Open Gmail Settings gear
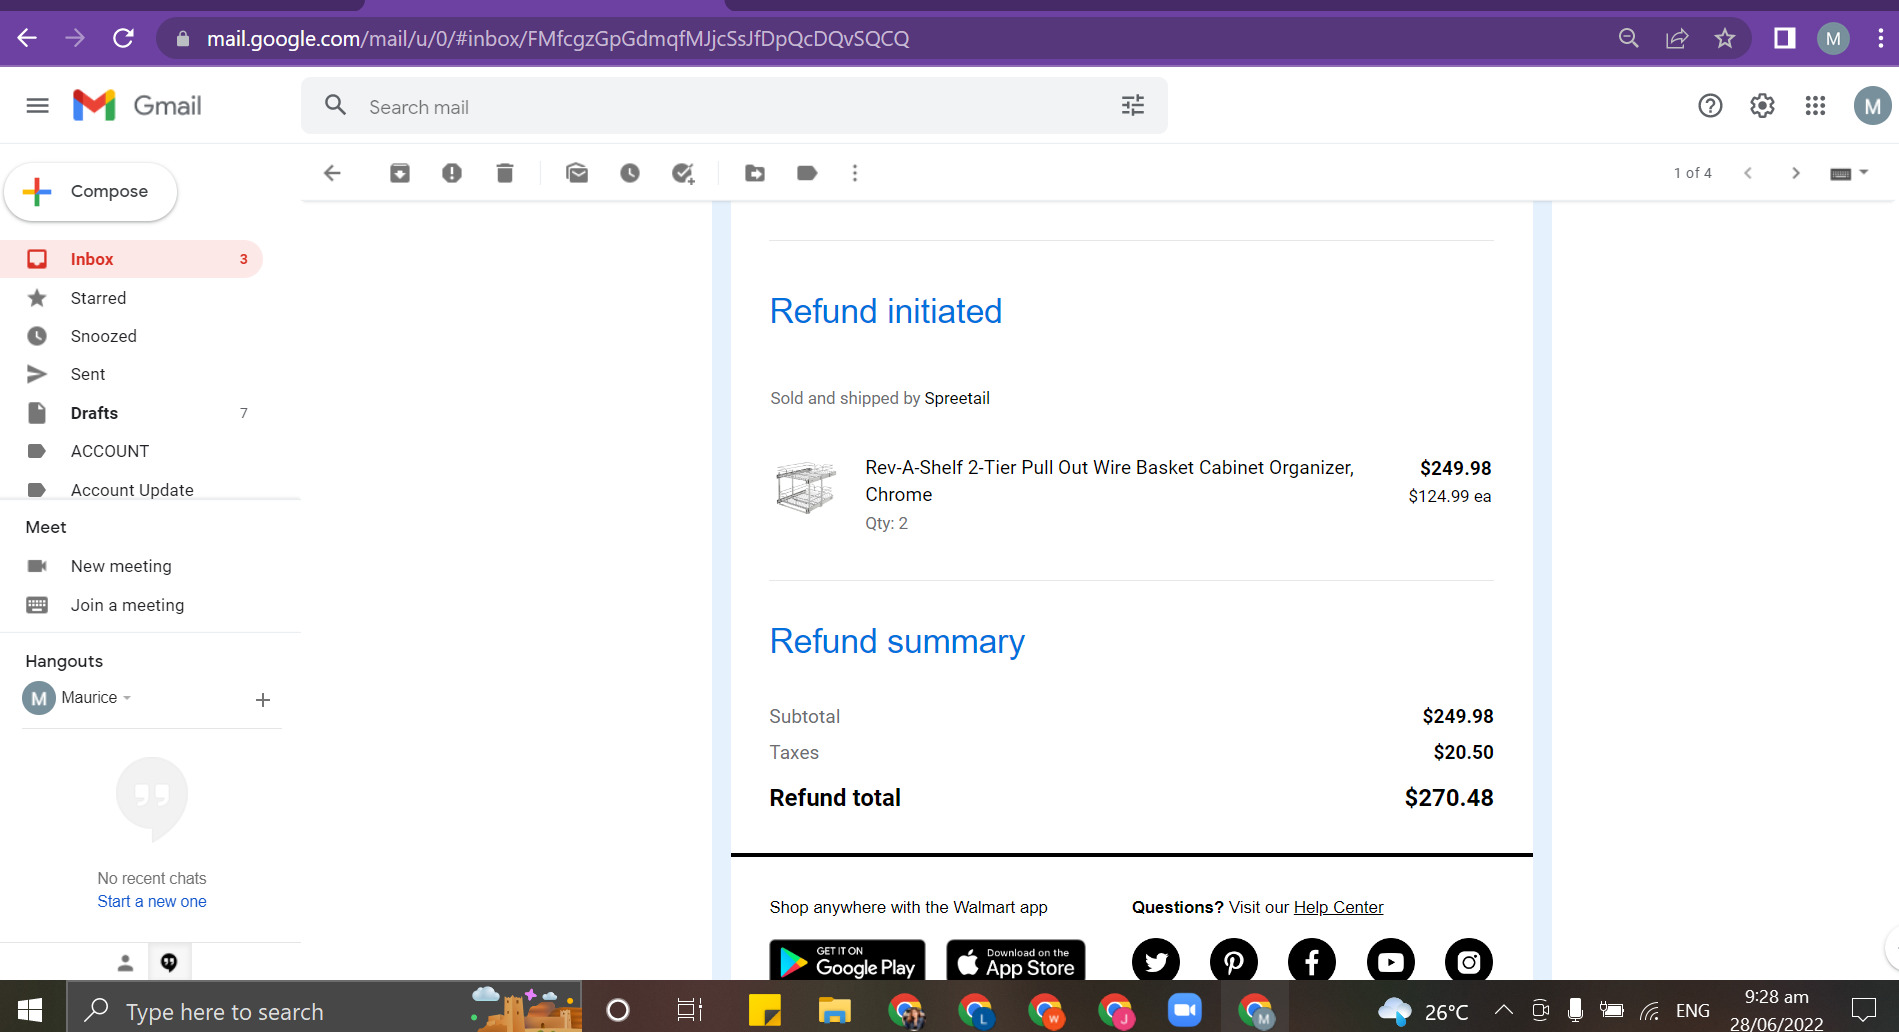This screenshot has height=1032, width=1899. [x=1762, y=106]
